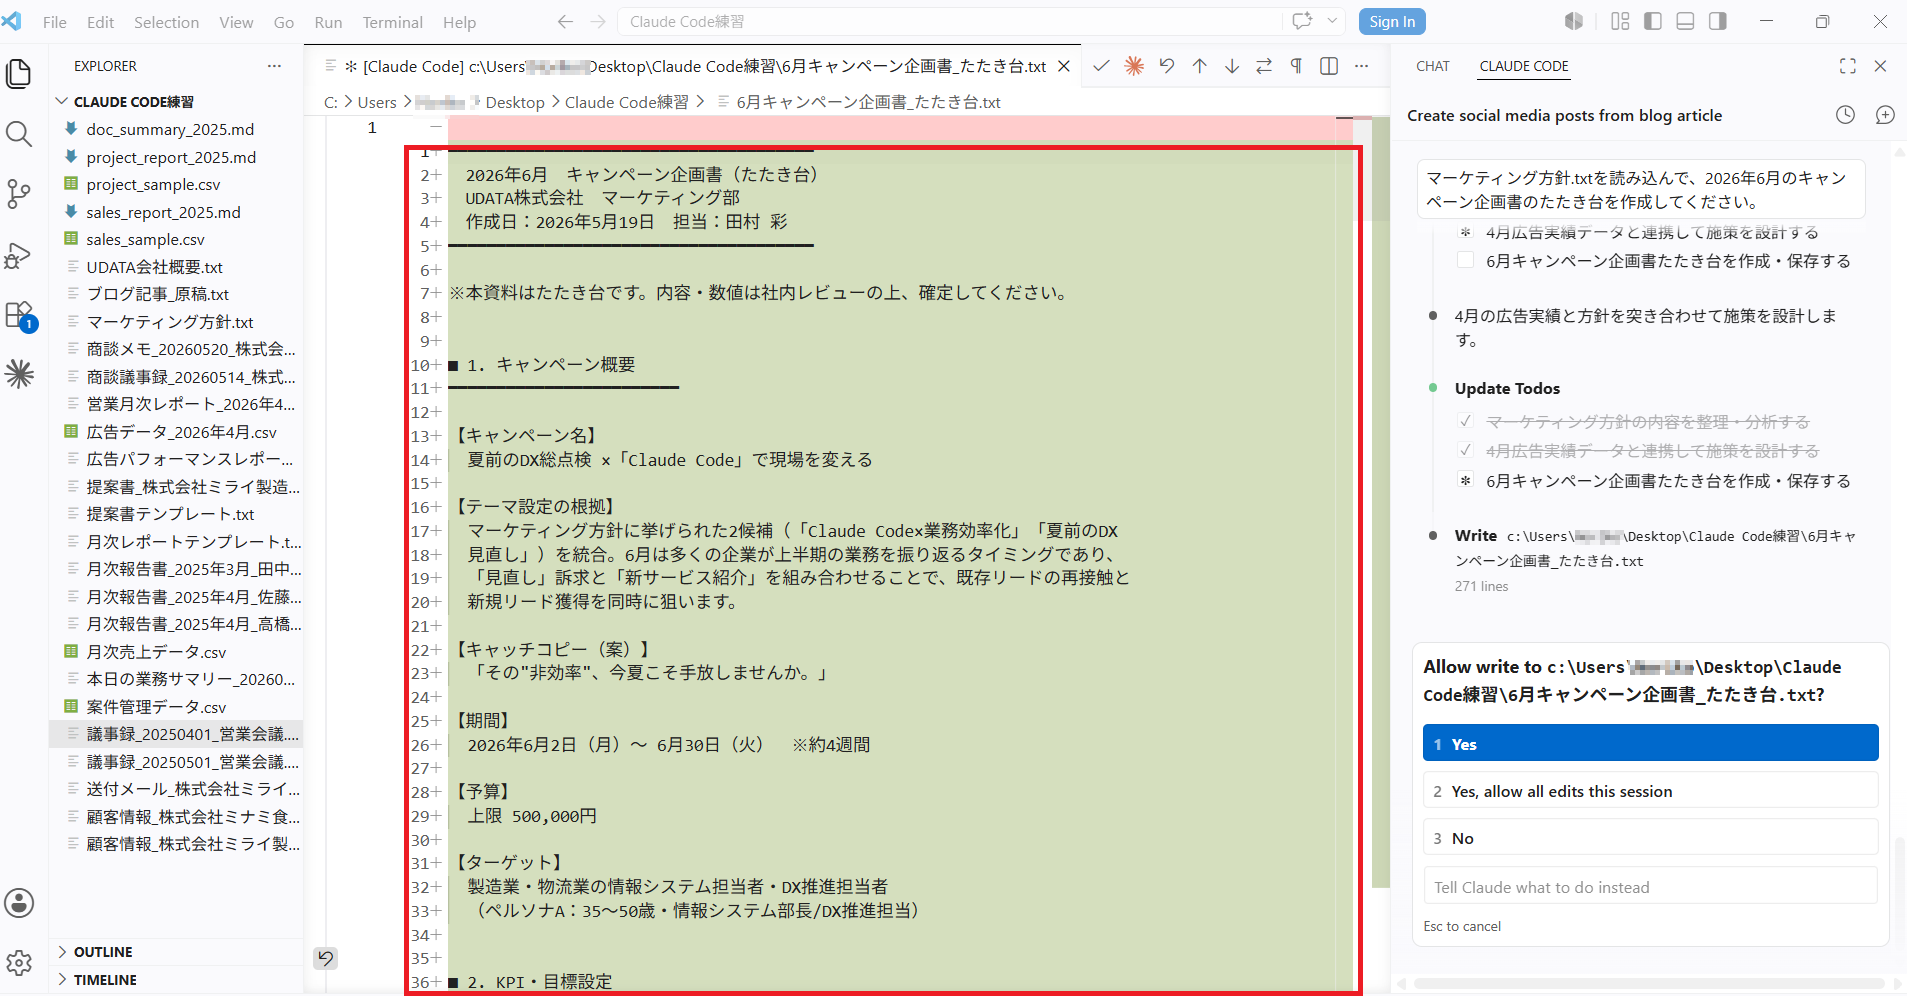Open editor More Actions ellipsis
The height and width of the screenshot is (996, 1907).
click(1361, 66)
